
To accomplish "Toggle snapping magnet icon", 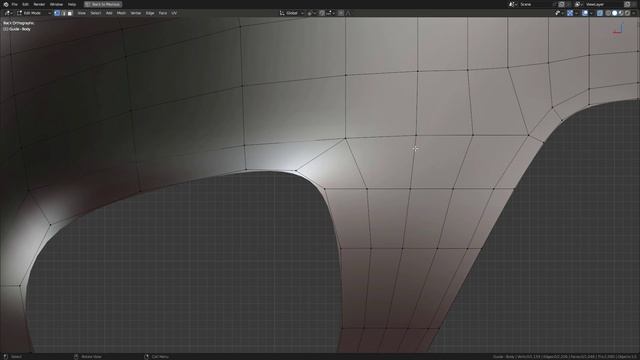I will (x=322, y=13).
